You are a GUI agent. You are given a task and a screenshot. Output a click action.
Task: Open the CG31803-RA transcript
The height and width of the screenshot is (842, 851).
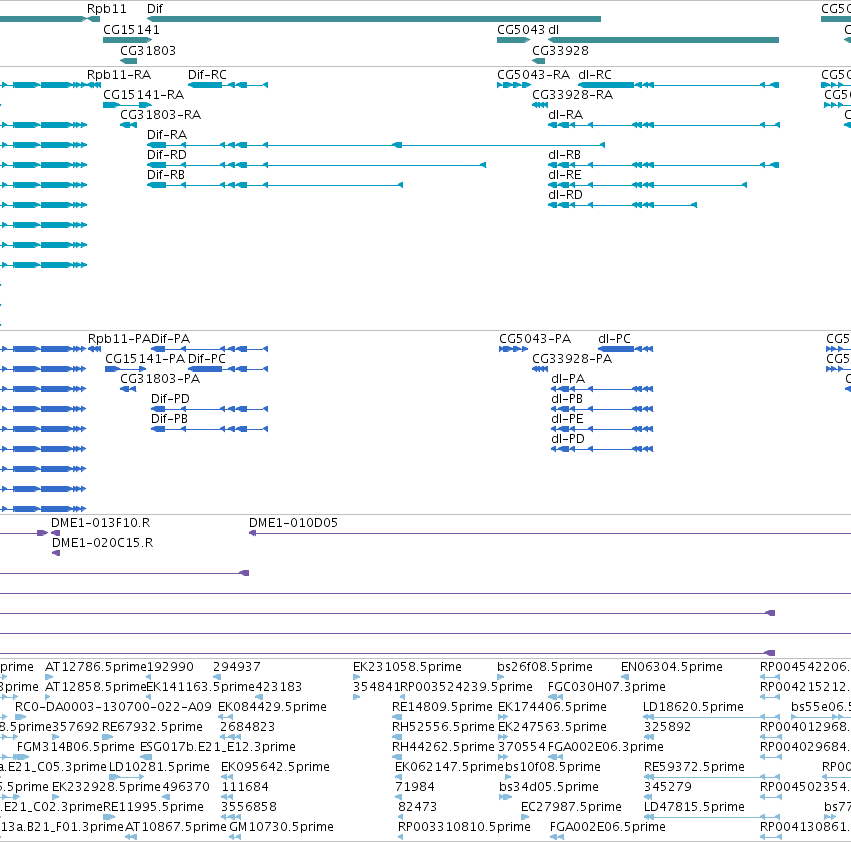[x=160, y=115]
